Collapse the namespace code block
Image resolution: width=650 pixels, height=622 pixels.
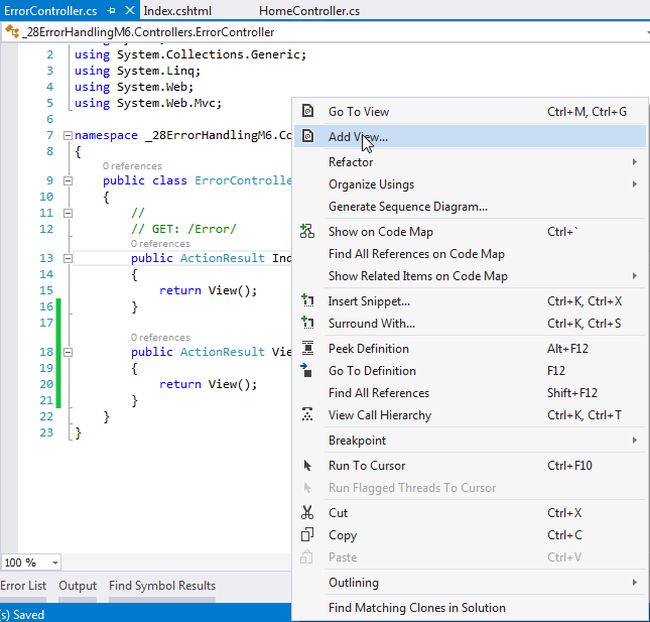click(67, 135)
